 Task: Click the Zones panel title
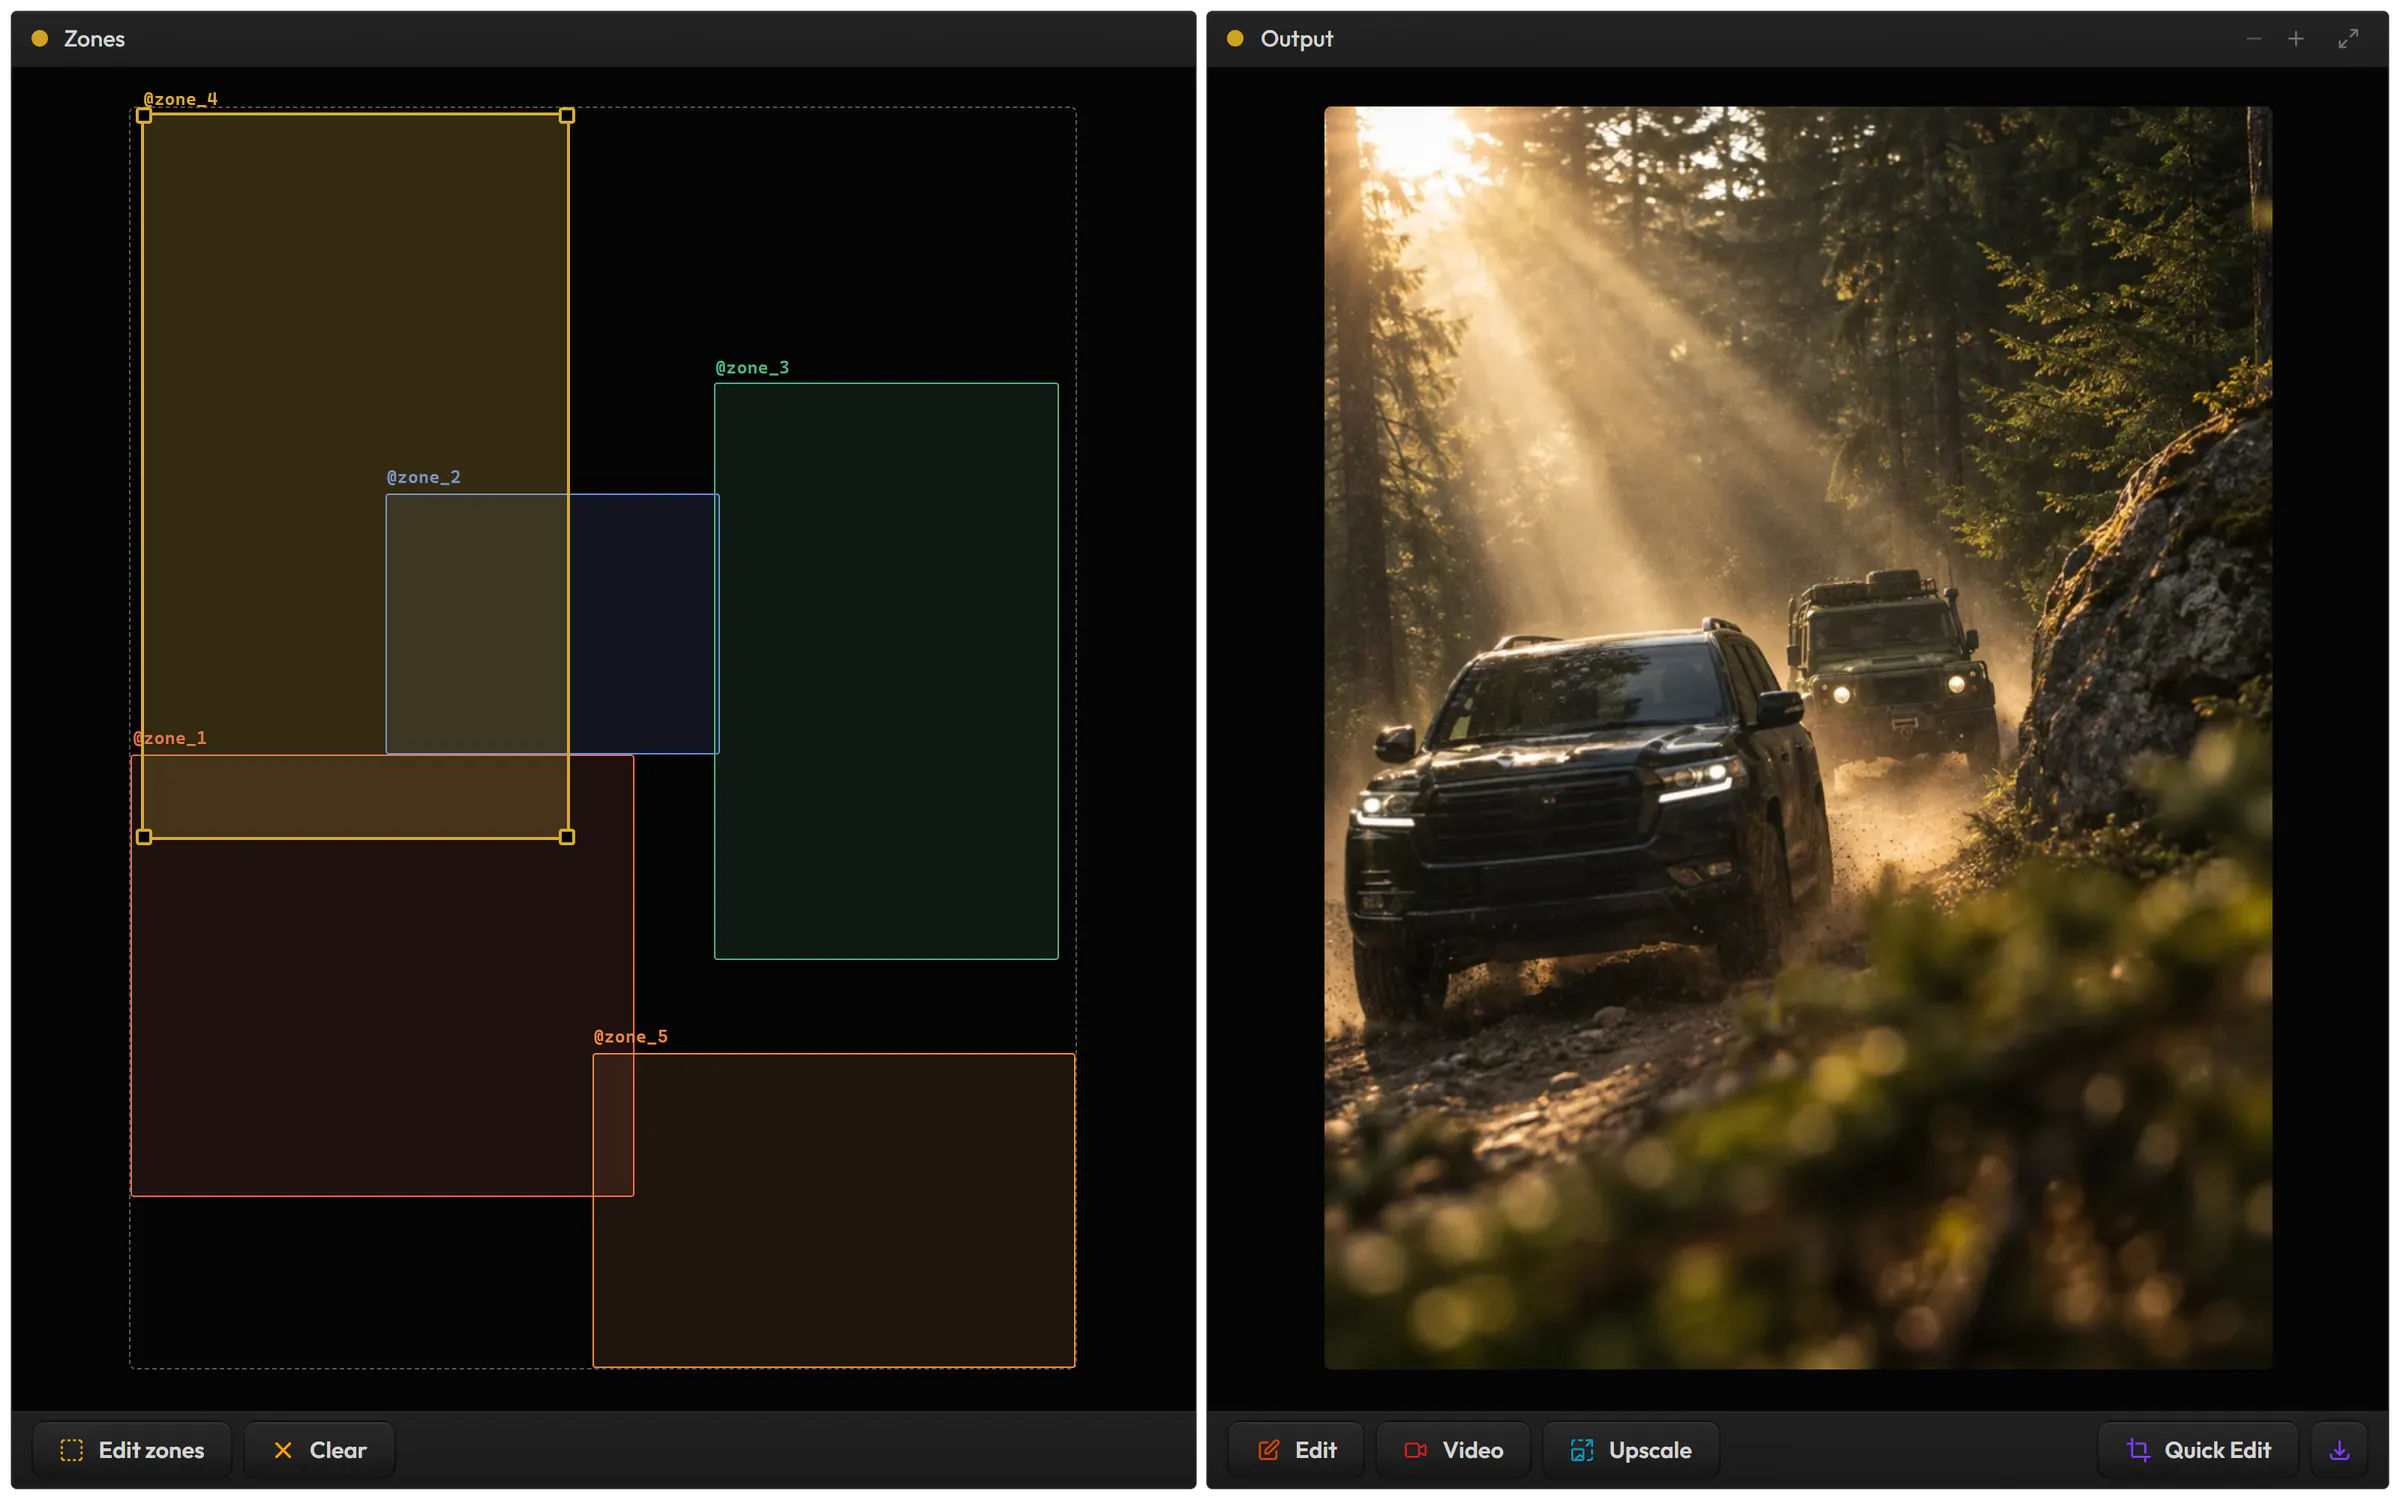(94, 39)
